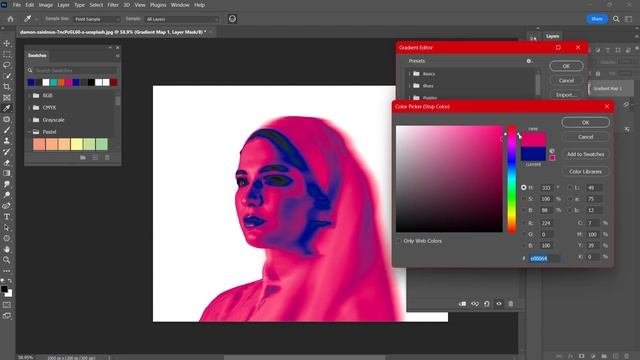
Task: Click the Add to Swatches button
Action: [x=585, y=154]
